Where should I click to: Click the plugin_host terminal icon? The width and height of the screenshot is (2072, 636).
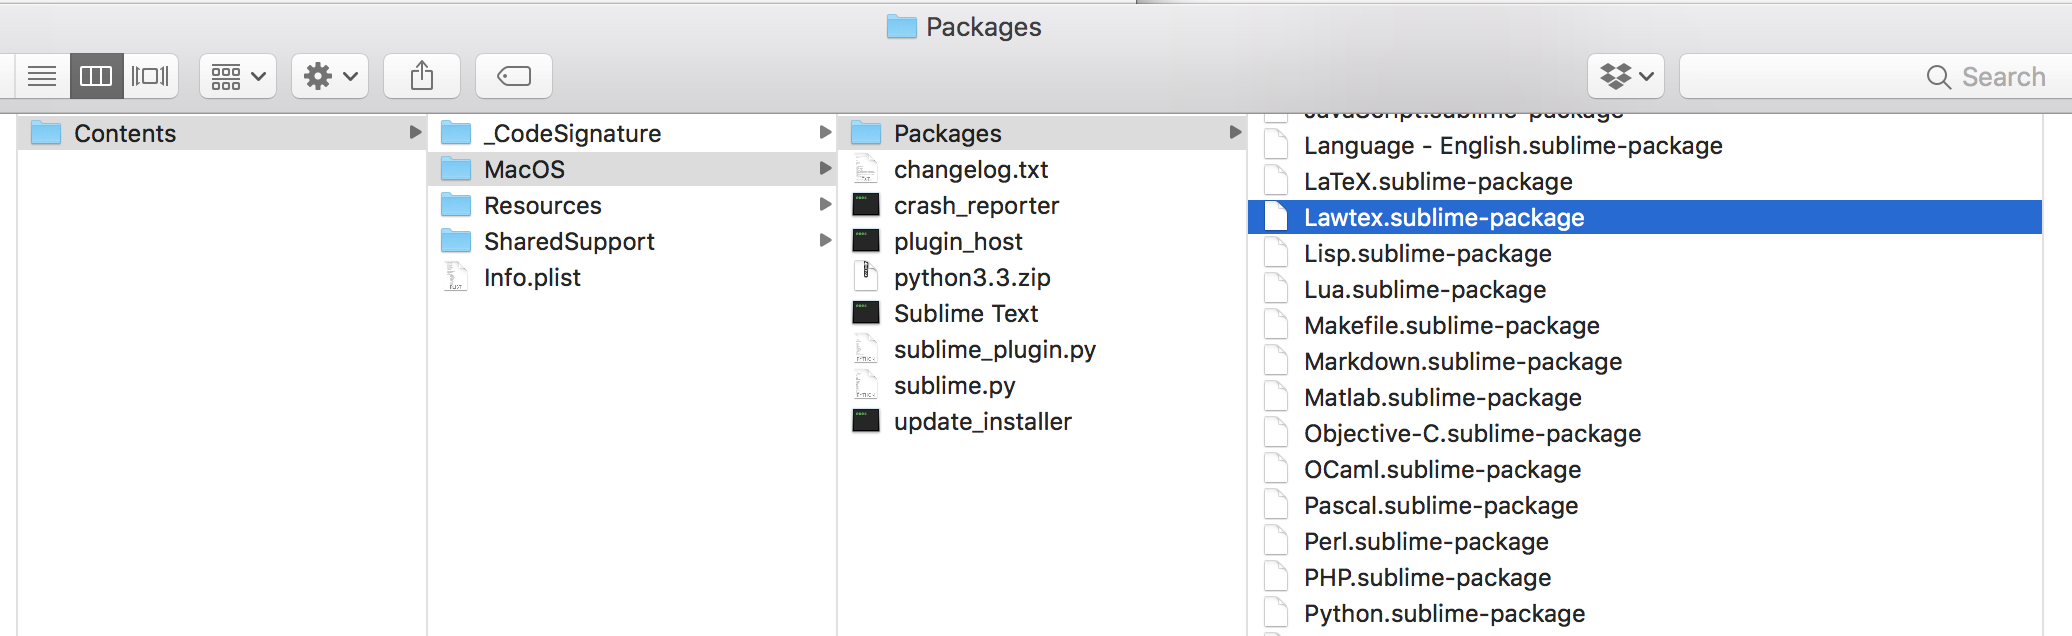tap(866, 241)
